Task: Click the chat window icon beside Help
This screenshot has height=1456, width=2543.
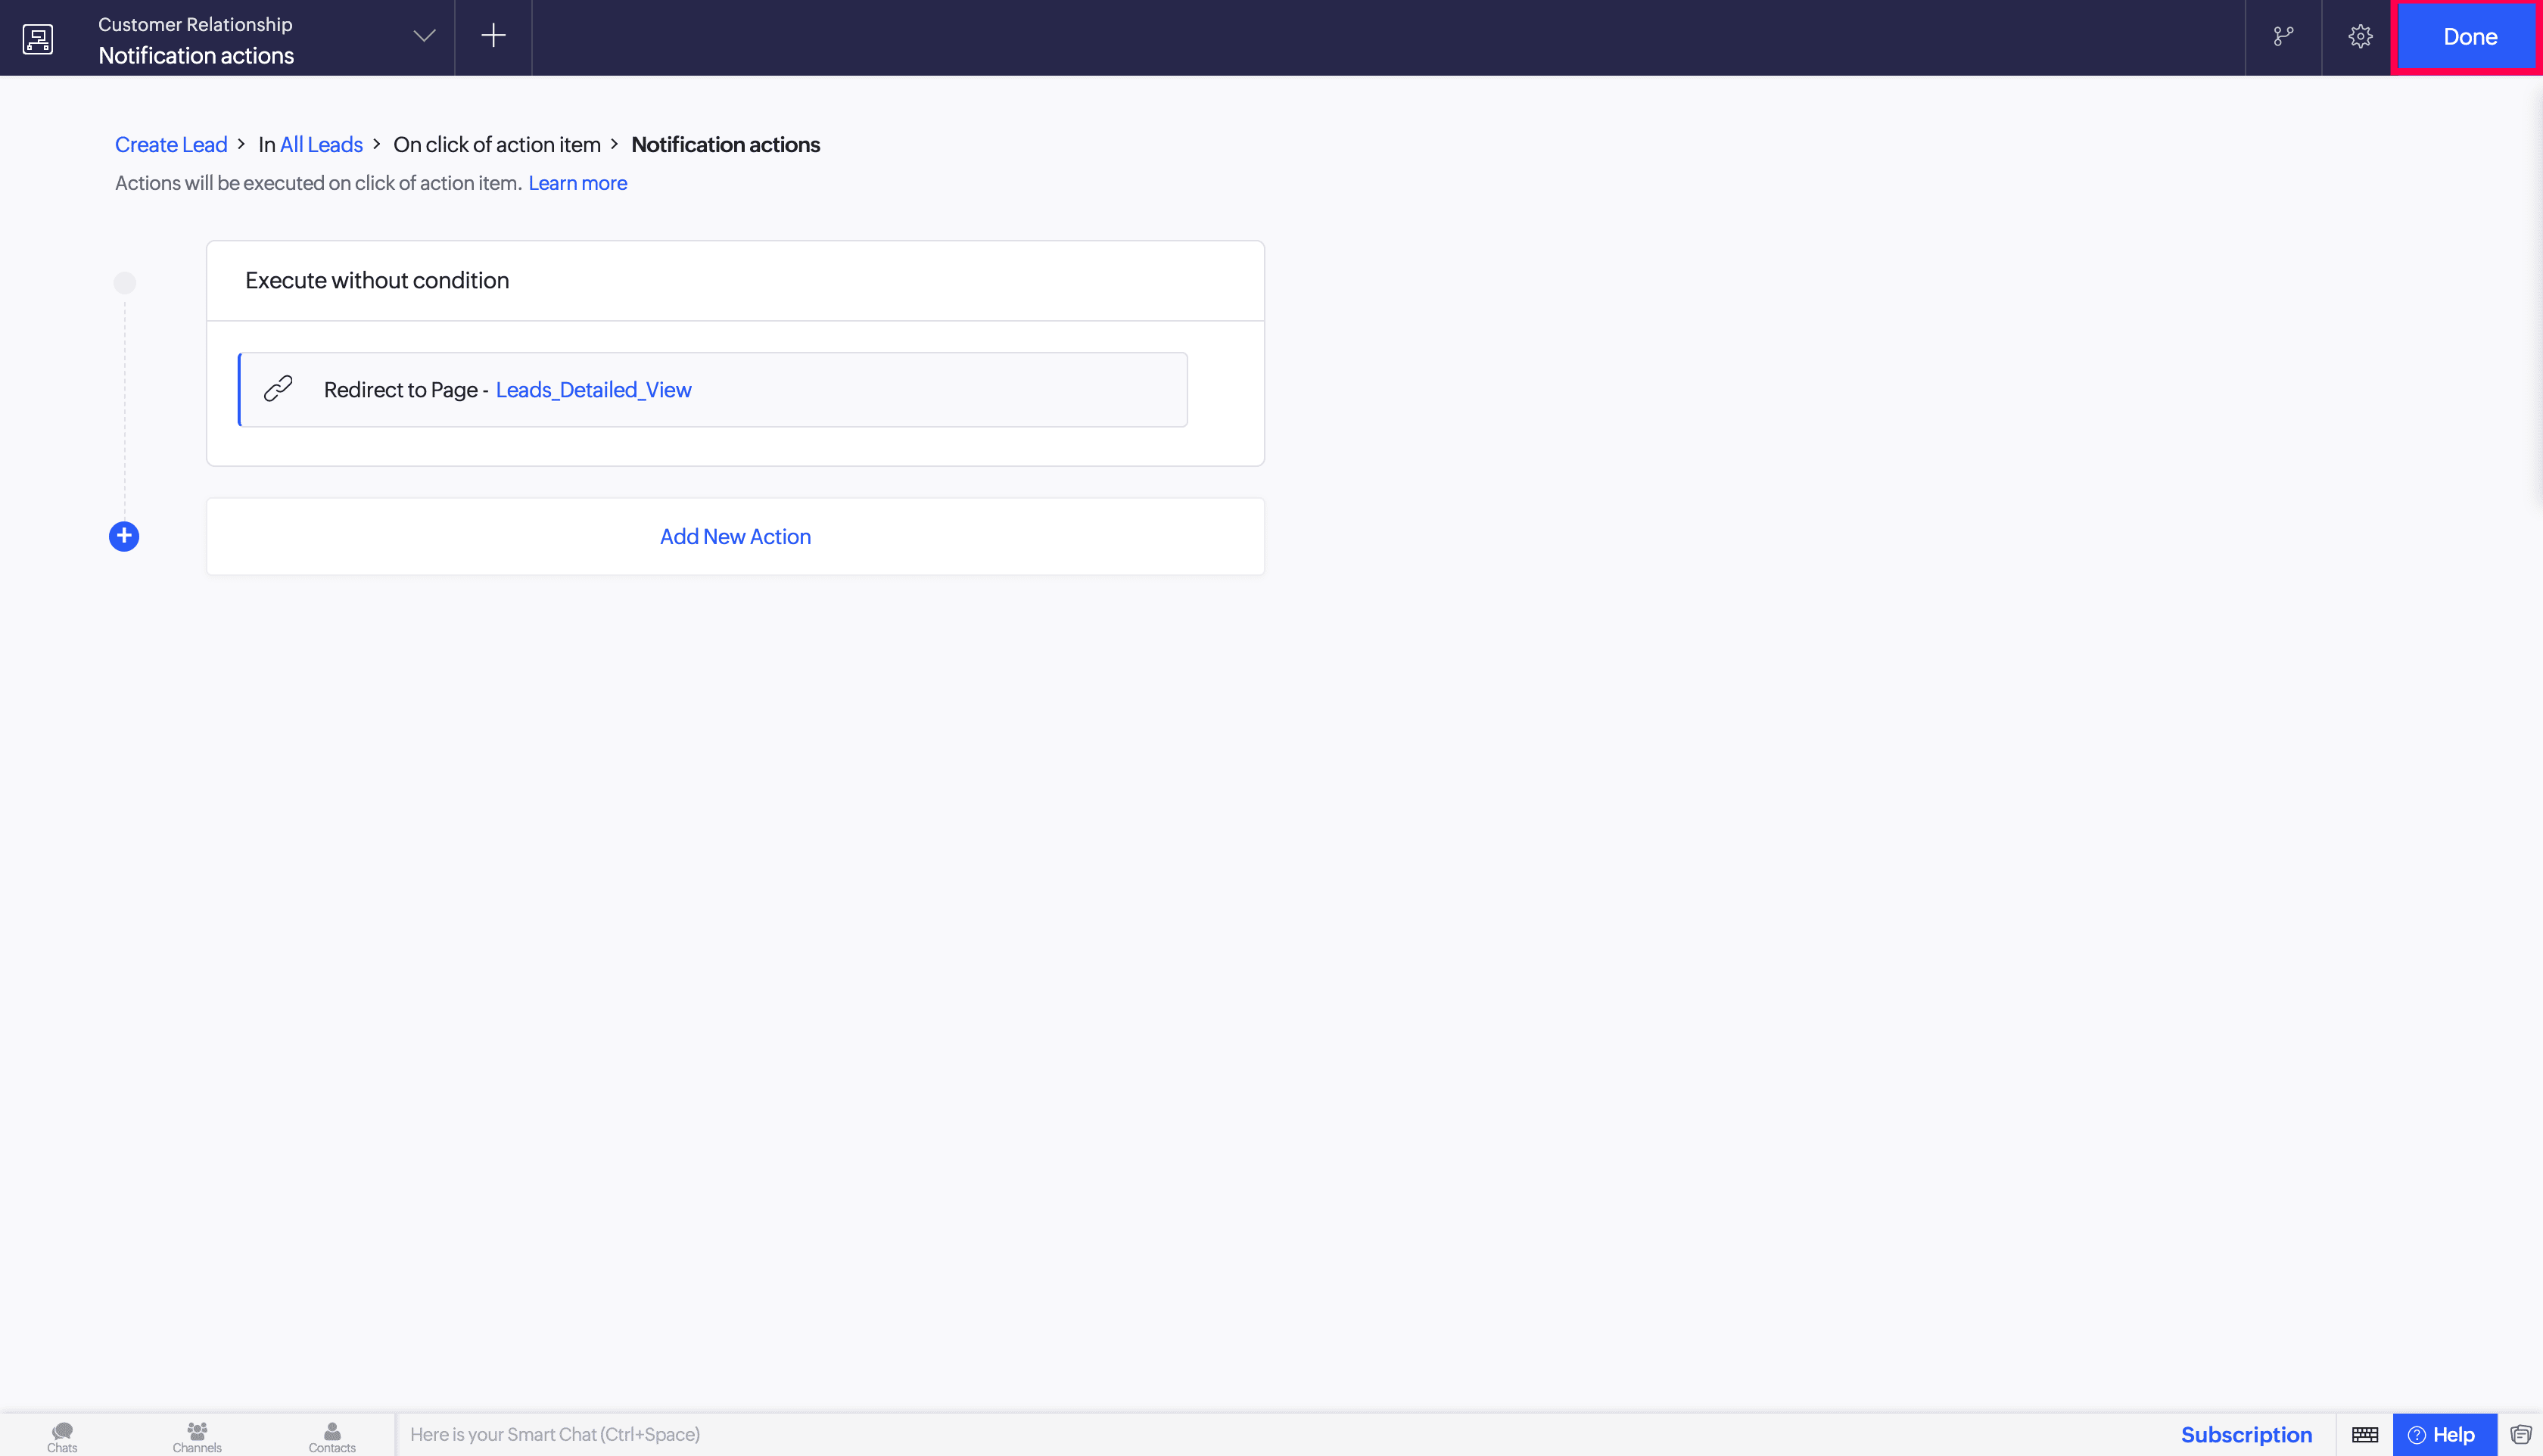Action: (2520, 1435)
